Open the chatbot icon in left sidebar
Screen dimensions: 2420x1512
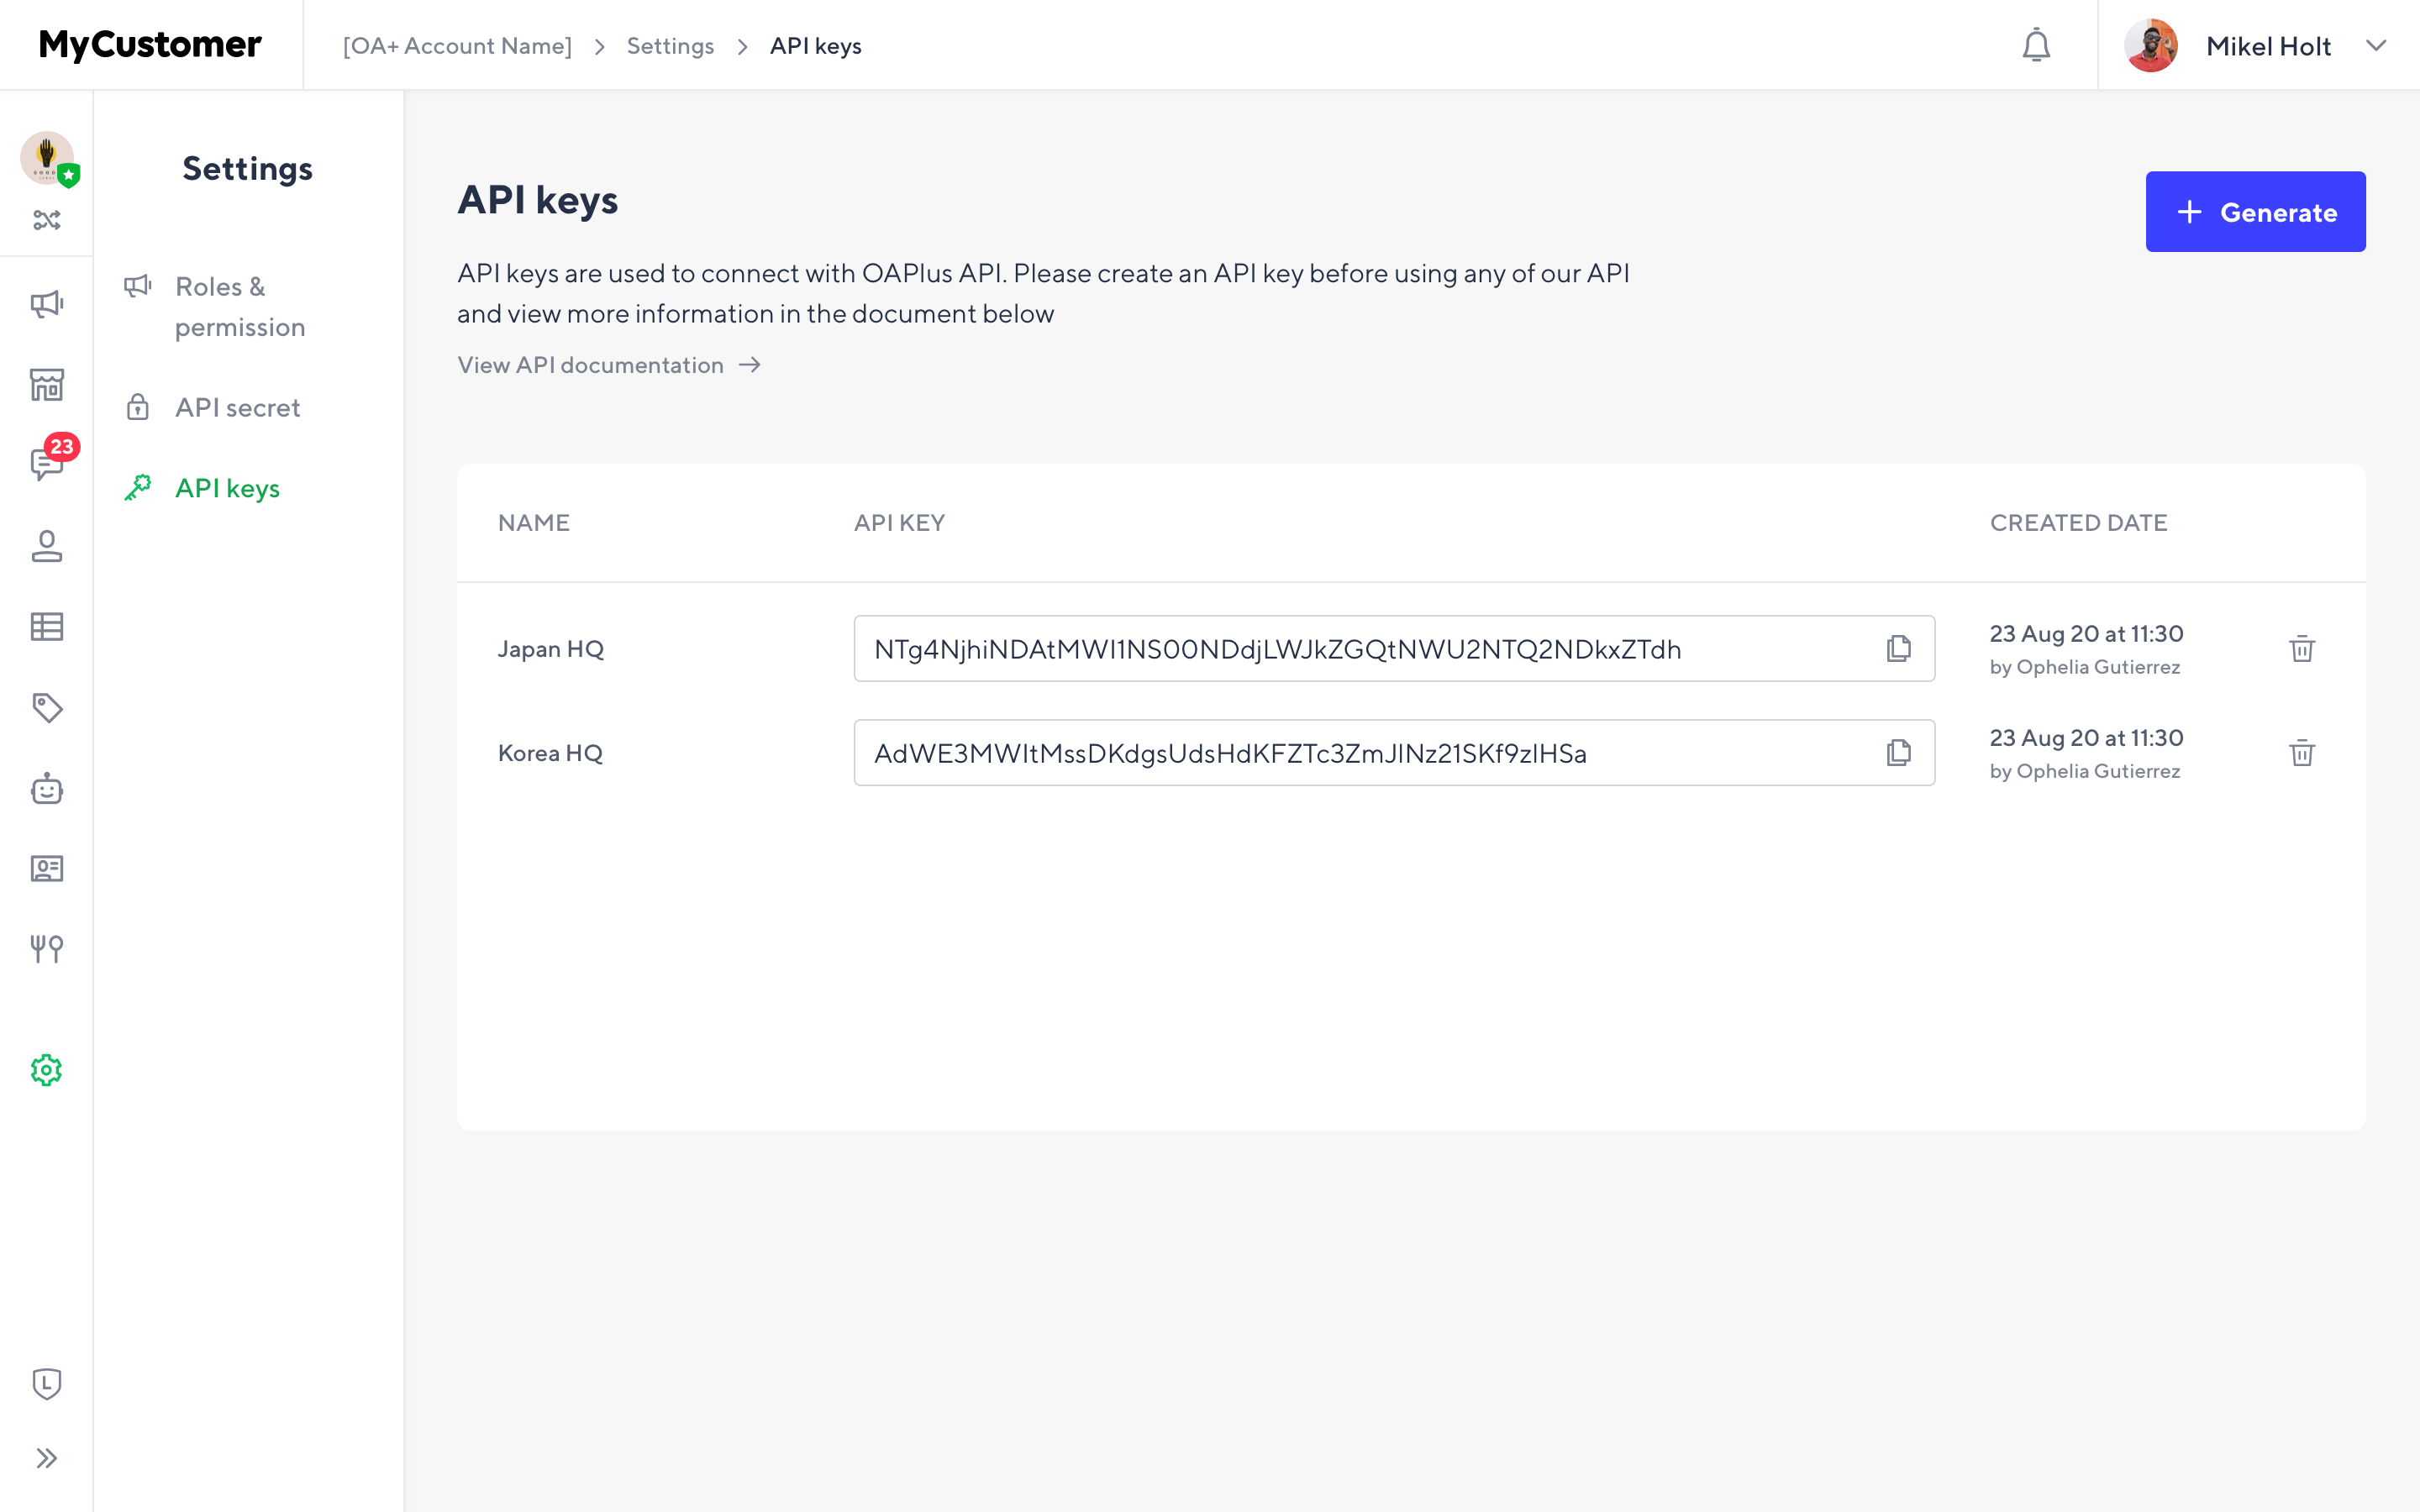point(46,789)
